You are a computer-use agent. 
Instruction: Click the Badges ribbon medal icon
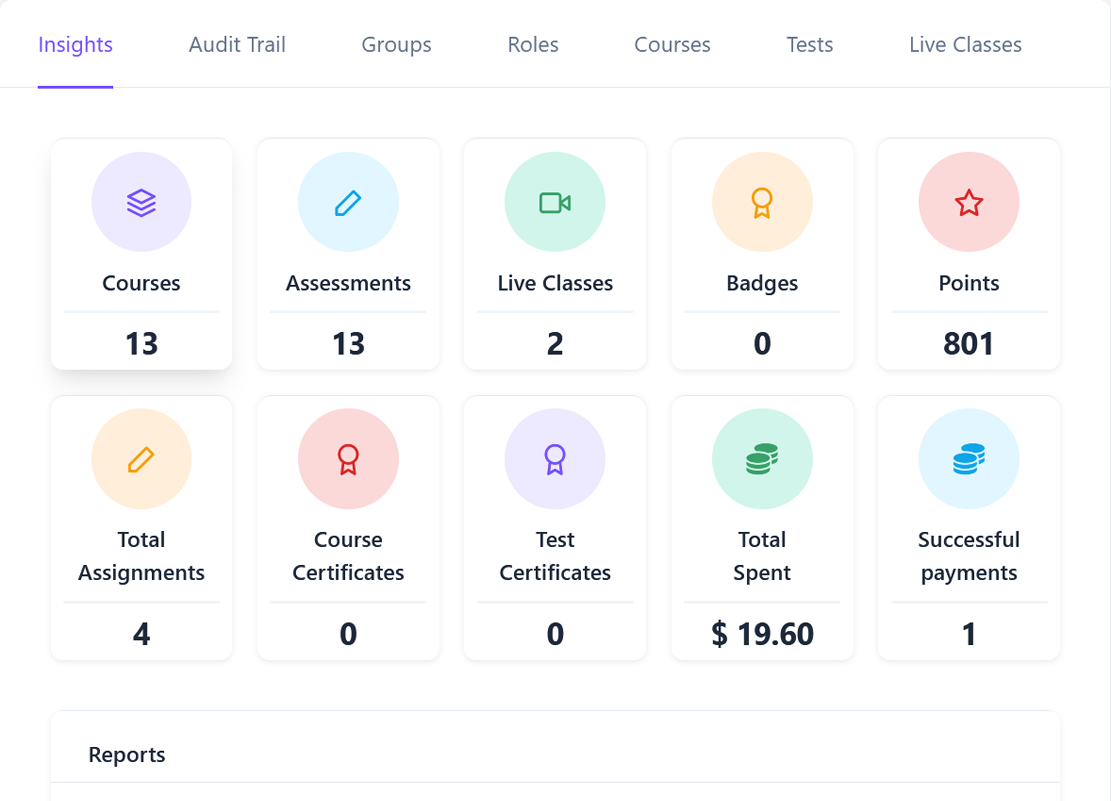coord(762,203)
